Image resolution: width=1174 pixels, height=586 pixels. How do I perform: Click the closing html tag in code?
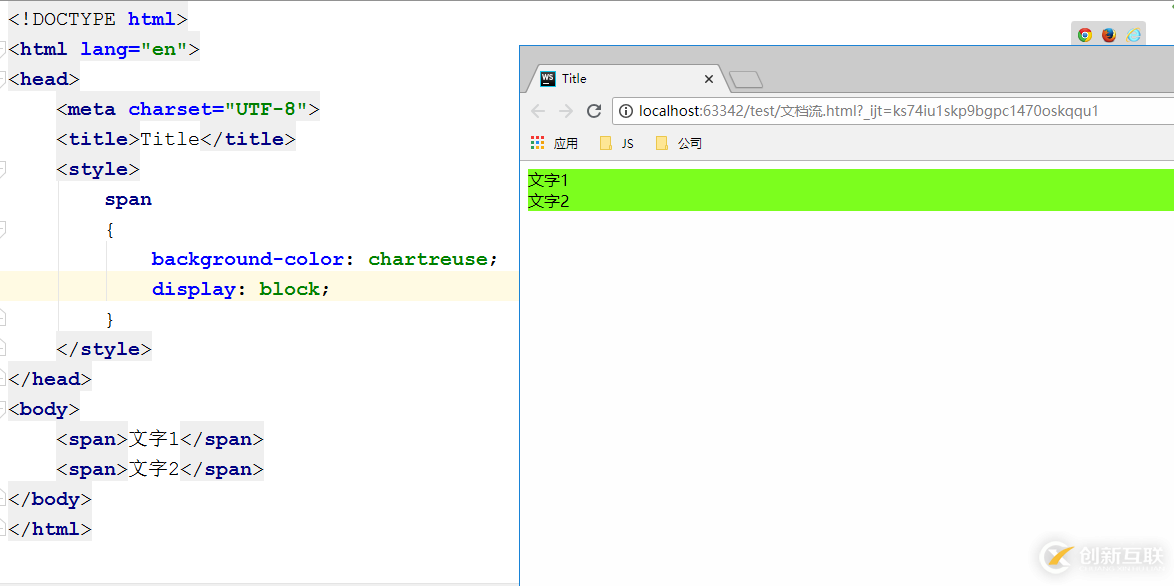[50, 528]
